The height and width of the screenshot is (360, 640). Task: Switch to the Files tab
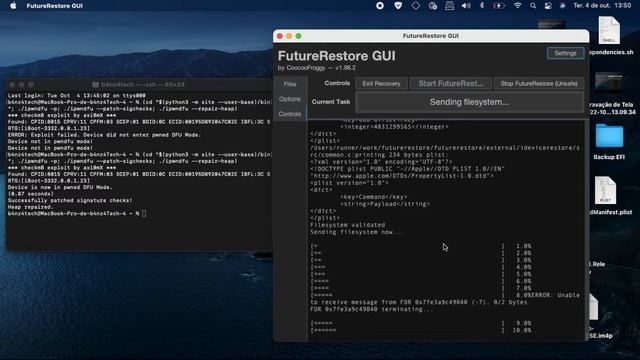coord(290,84)
